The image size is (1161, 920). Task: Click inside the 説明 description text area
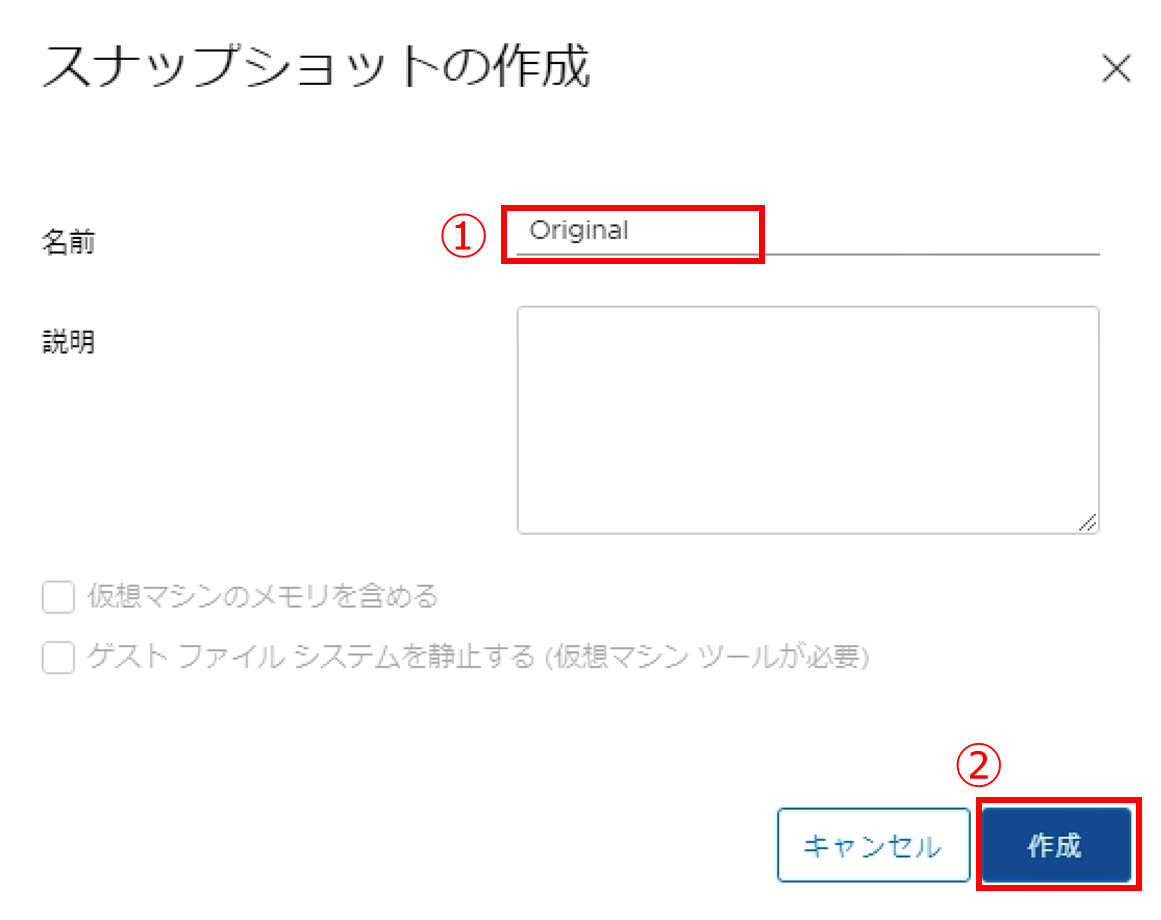tap(807, 419)
